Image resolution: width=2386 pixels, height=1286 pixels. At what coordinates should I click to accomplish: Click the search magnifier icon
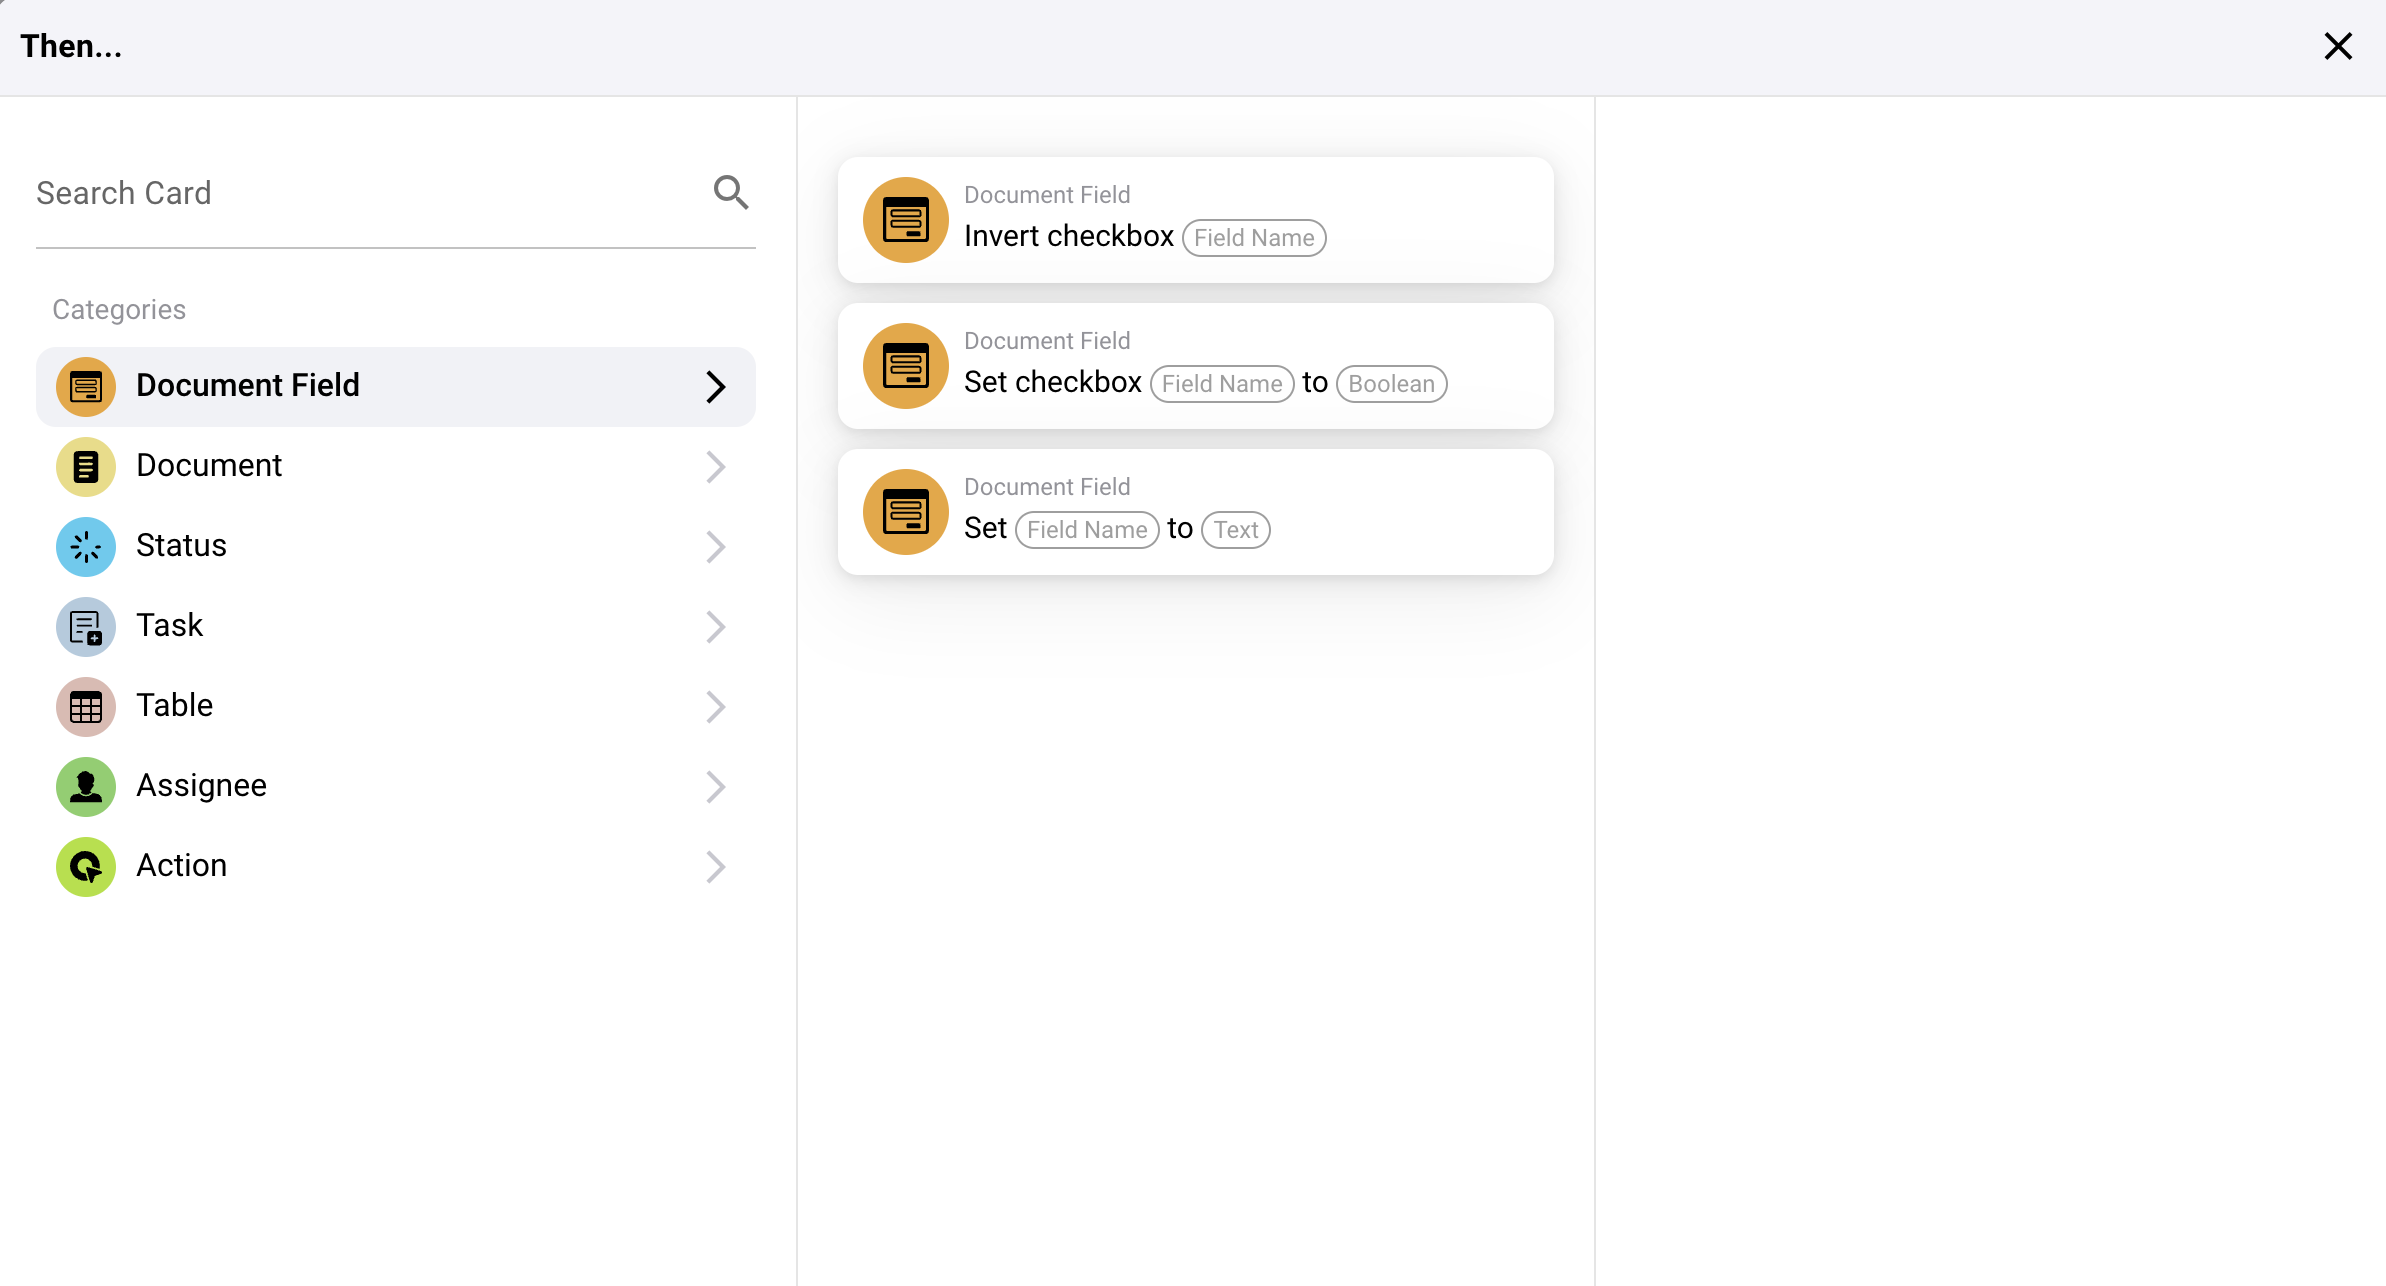click(x=731, y=192)
